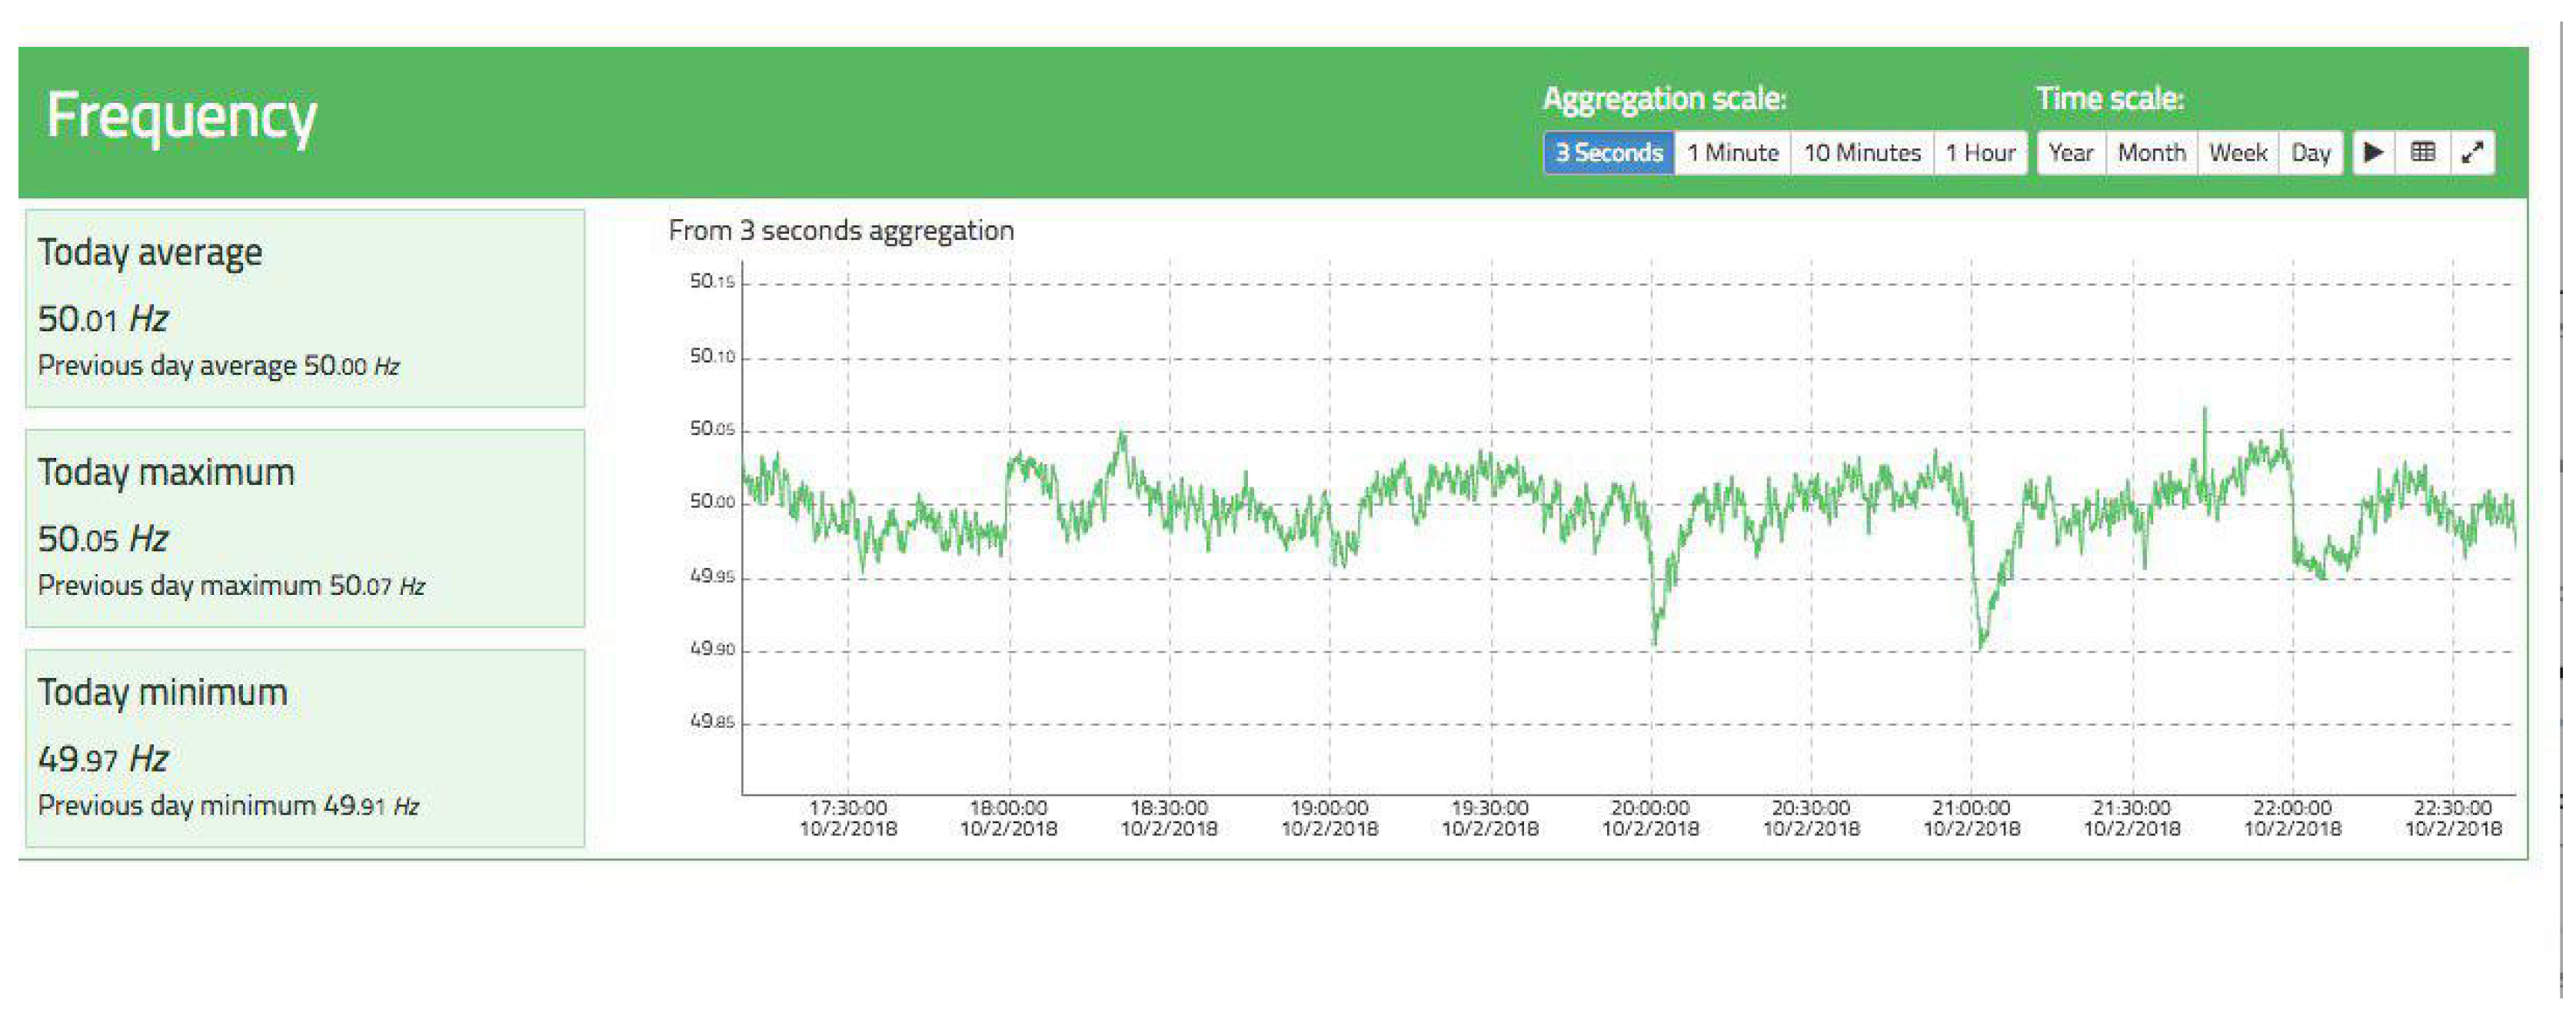Switch time scale to Month
Viewport: 2576px width, 1013px height.
pyautogui.click(x=2151, y=153)
